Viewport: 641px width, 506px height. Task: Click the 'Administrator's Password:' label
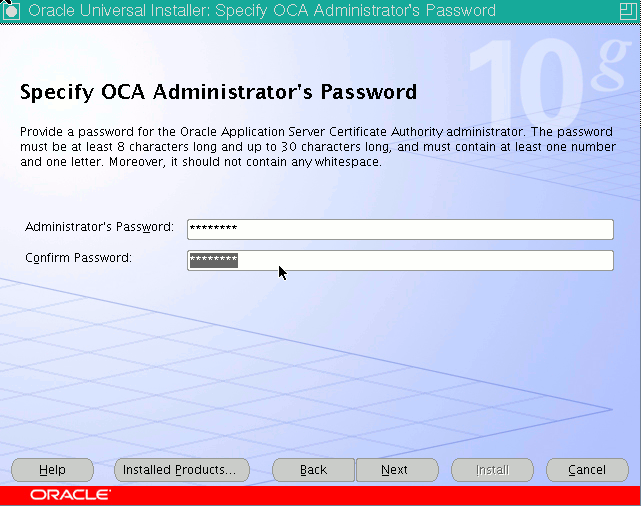click(99, 227)
